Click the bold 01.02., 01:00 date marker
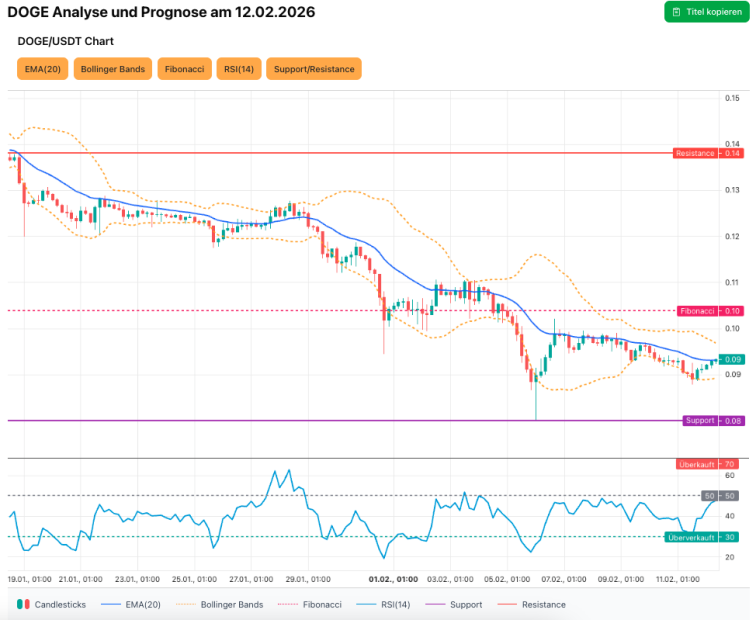This screenshot has width=756, height=620. 393,579
